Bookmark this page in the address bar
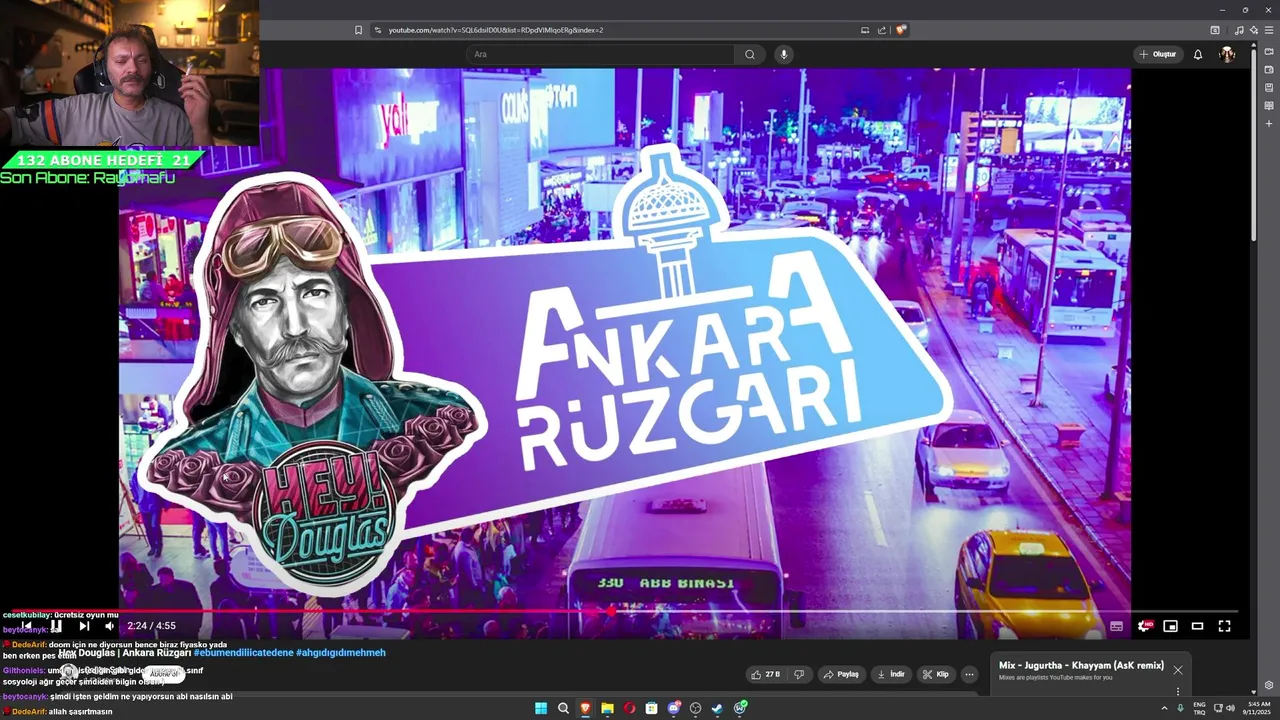The image size is (1280, 720). click(359, 30)
